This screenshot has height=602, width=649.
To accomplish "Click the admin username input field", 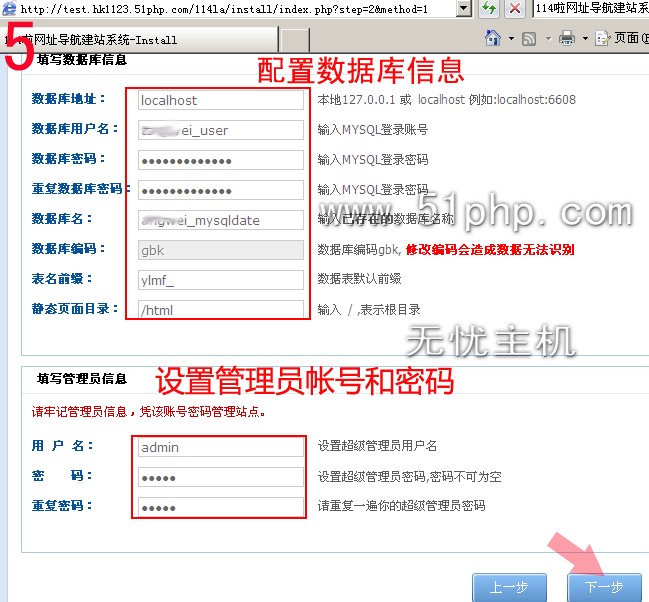I will (x=220, y=447).
